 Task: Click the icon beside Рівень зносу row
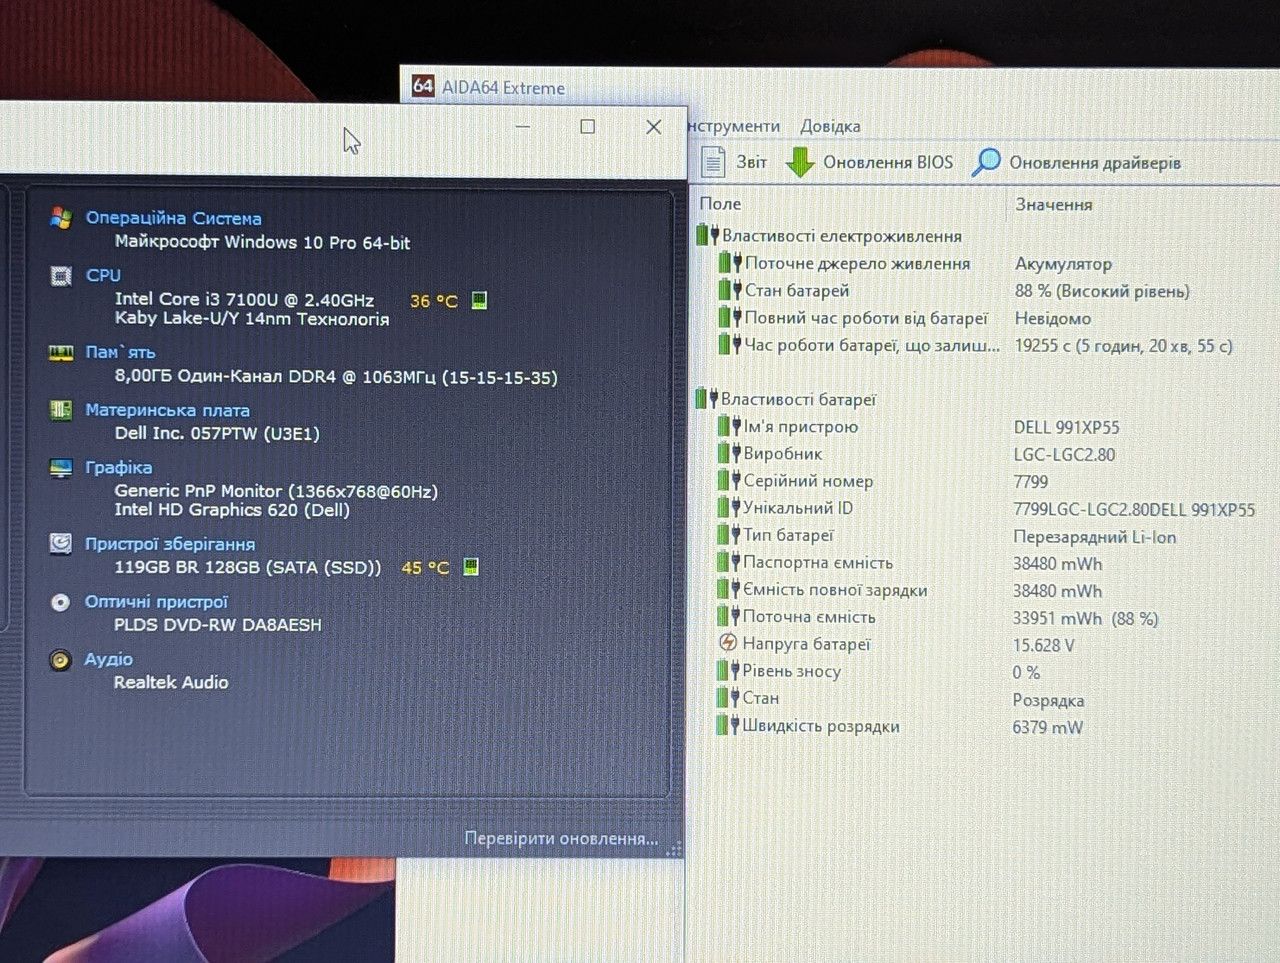(728, 670)
